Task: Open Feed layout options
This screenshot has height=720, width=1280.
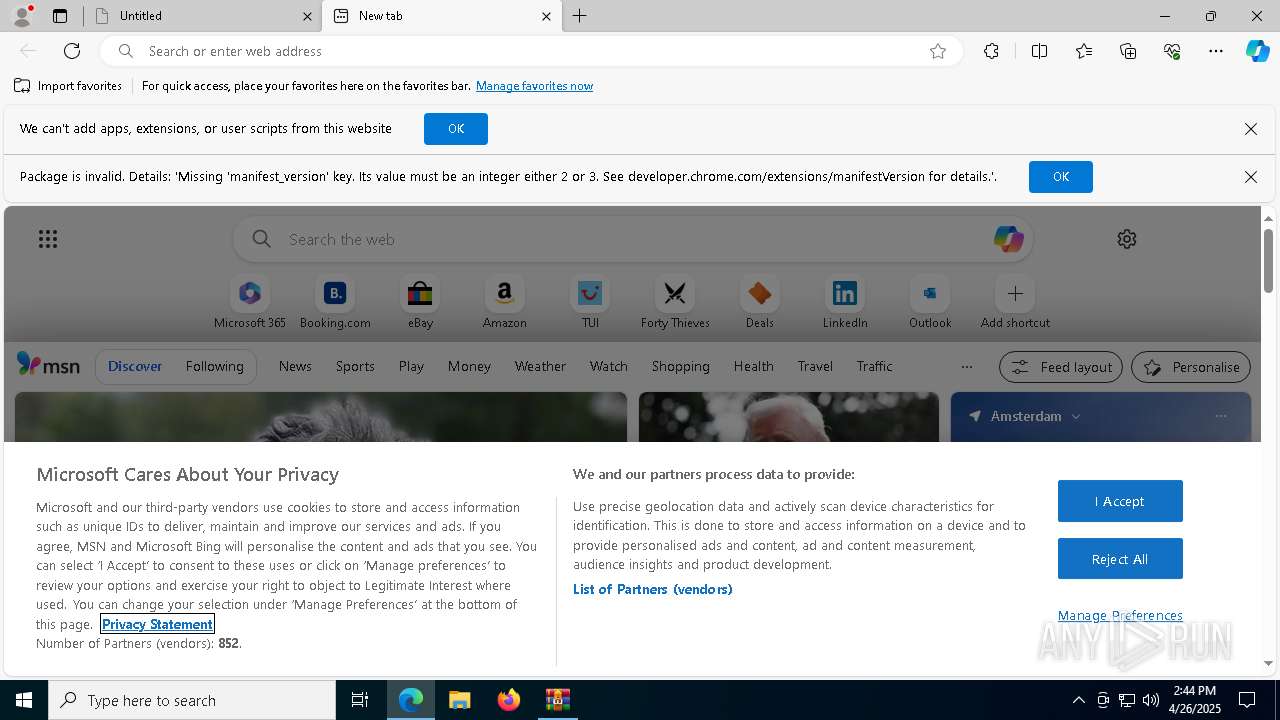Action: pyautogui.click(x=1061, y=367)
